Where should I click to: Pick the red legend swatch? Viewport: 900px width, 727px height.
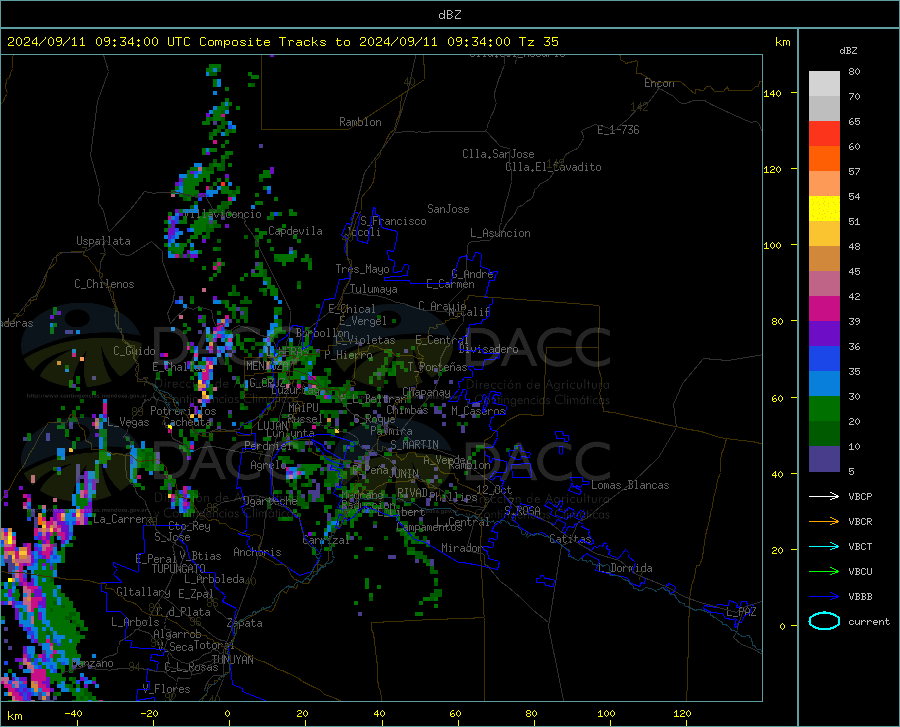pyautogui.click(x=824, y=134)
